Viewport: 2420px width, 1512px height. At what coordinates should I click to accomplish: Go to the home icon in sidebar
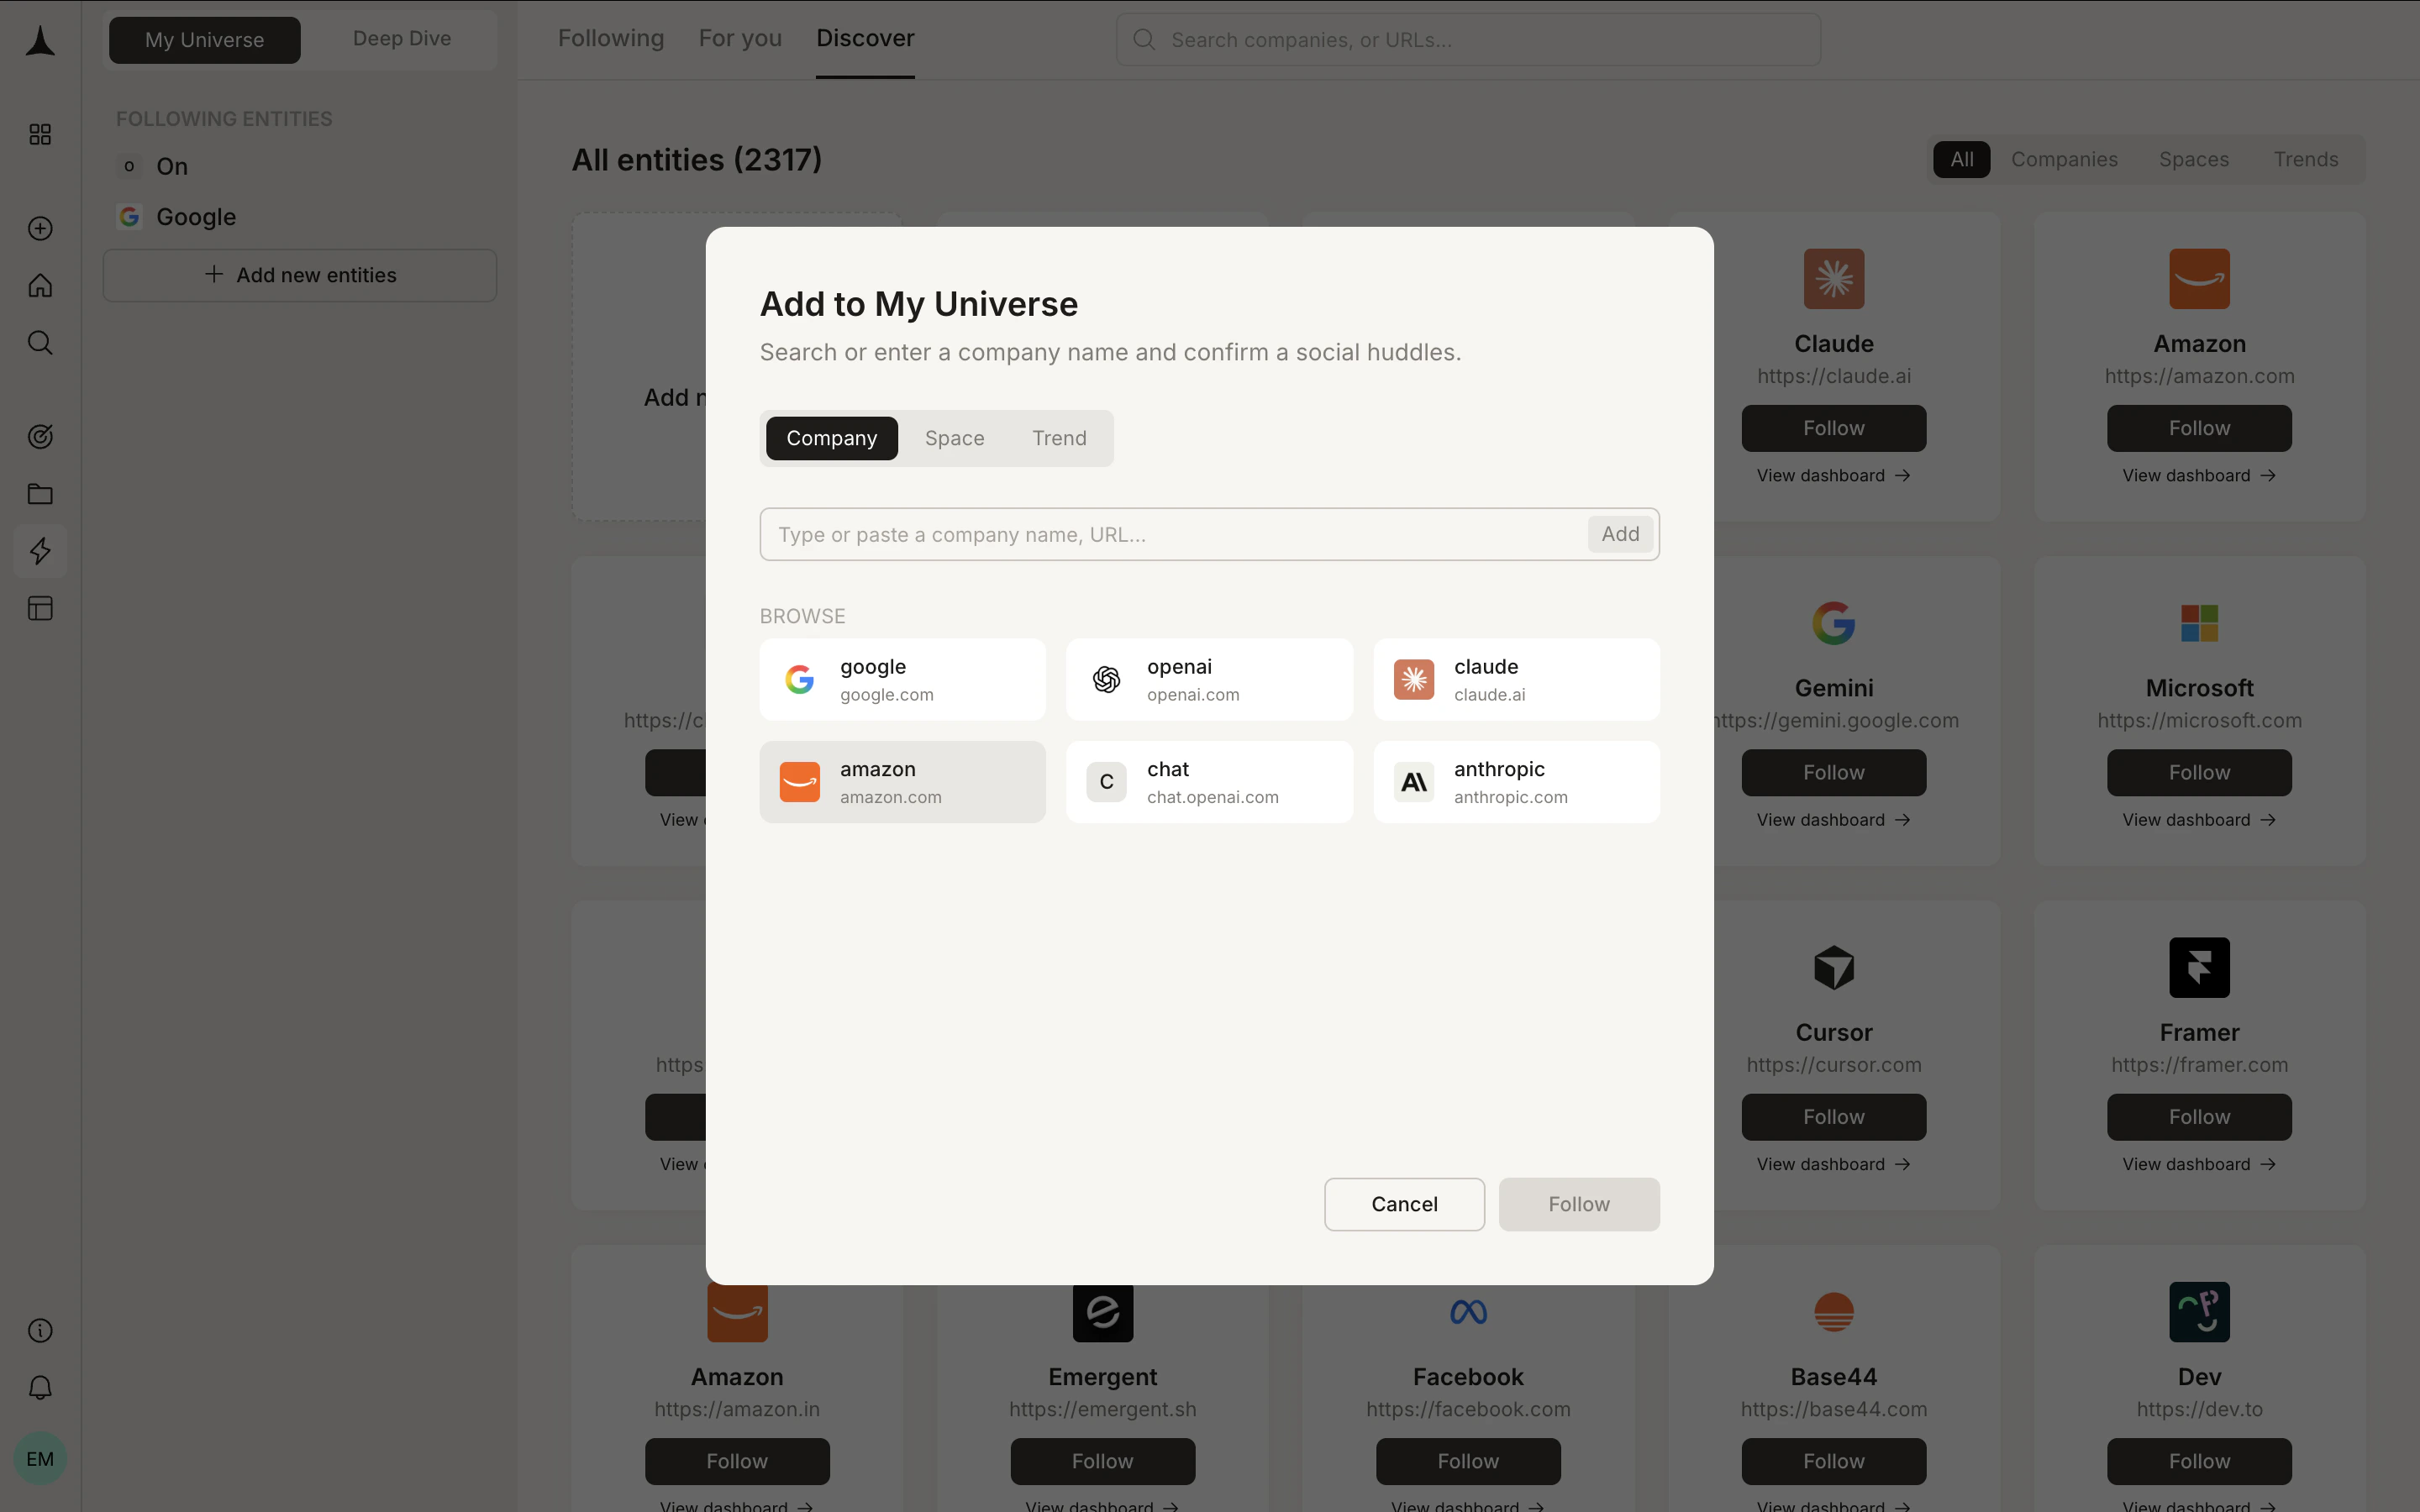(40, 286)
